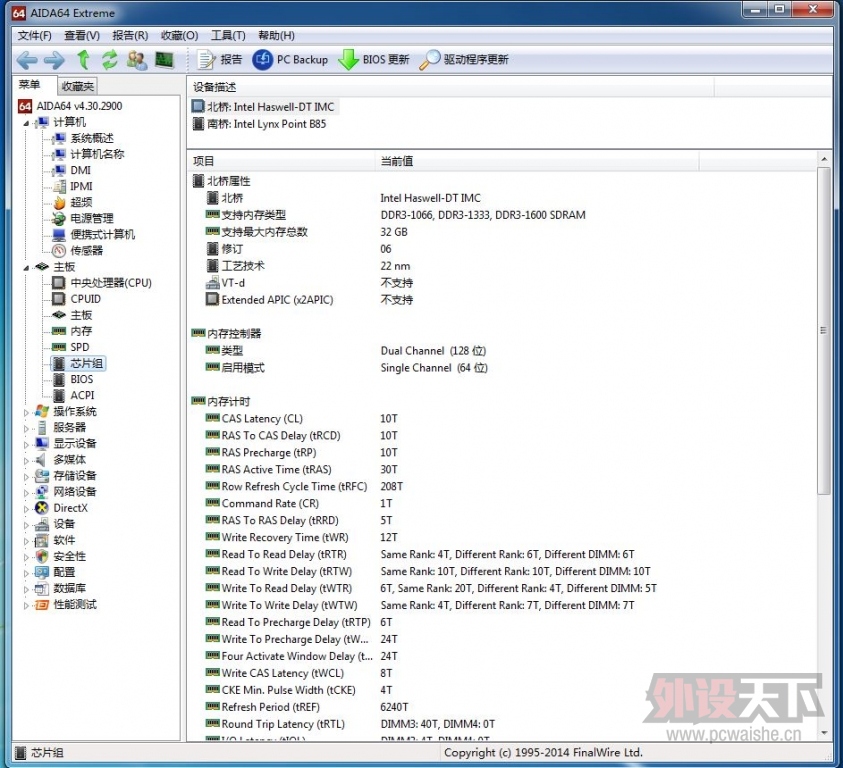Collapse the 计算机 tree node
843x768 pixels.
pos(26,123)
